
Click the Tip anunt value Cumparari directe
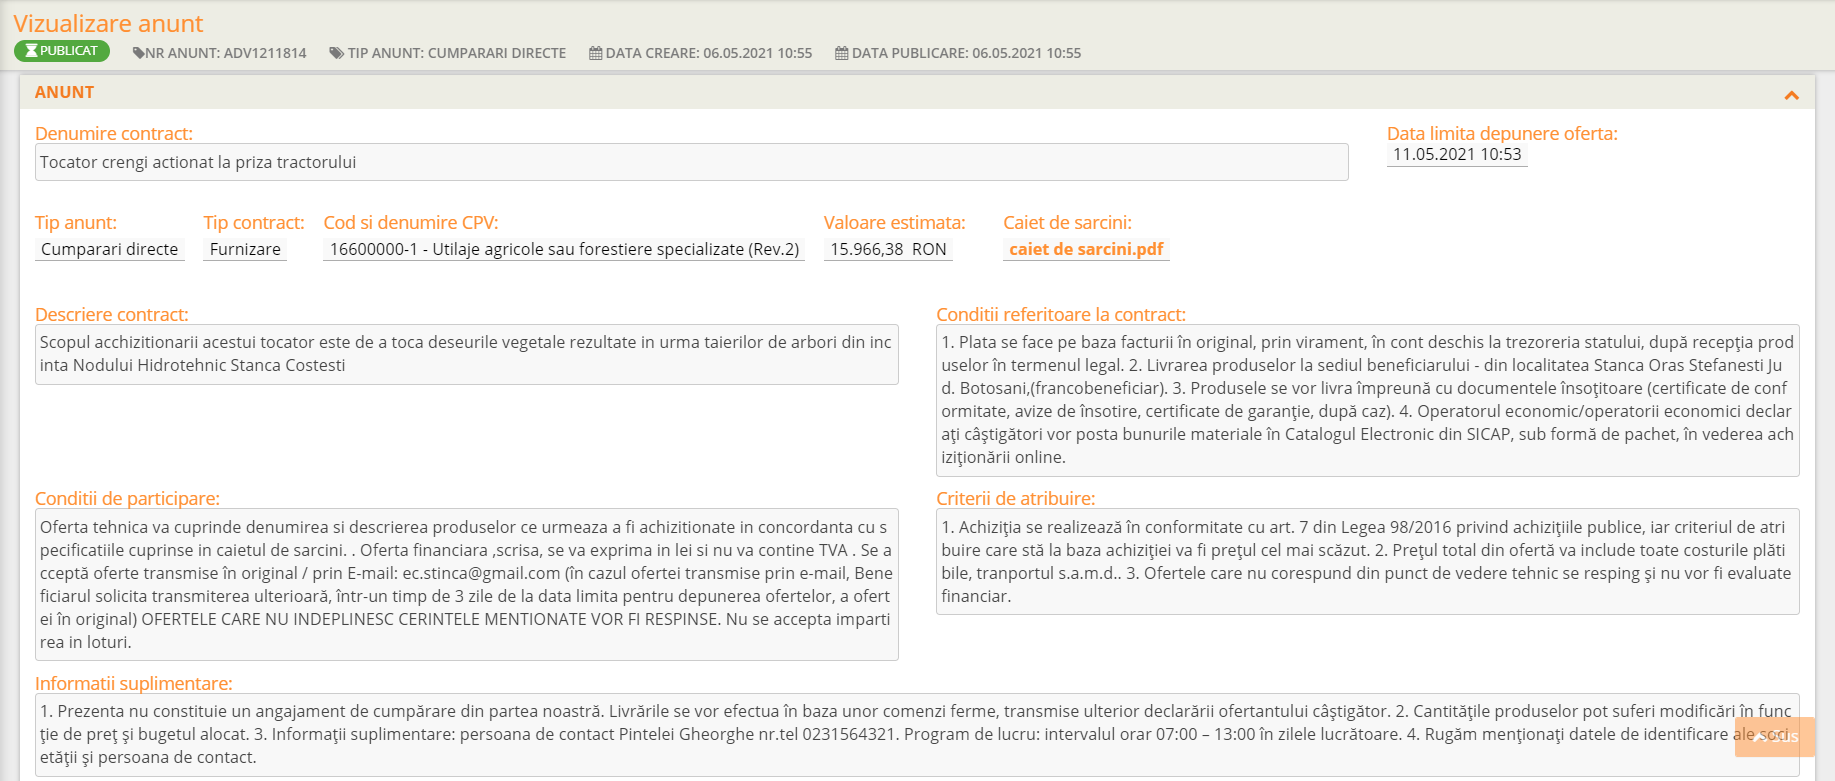tap(110, 249)
